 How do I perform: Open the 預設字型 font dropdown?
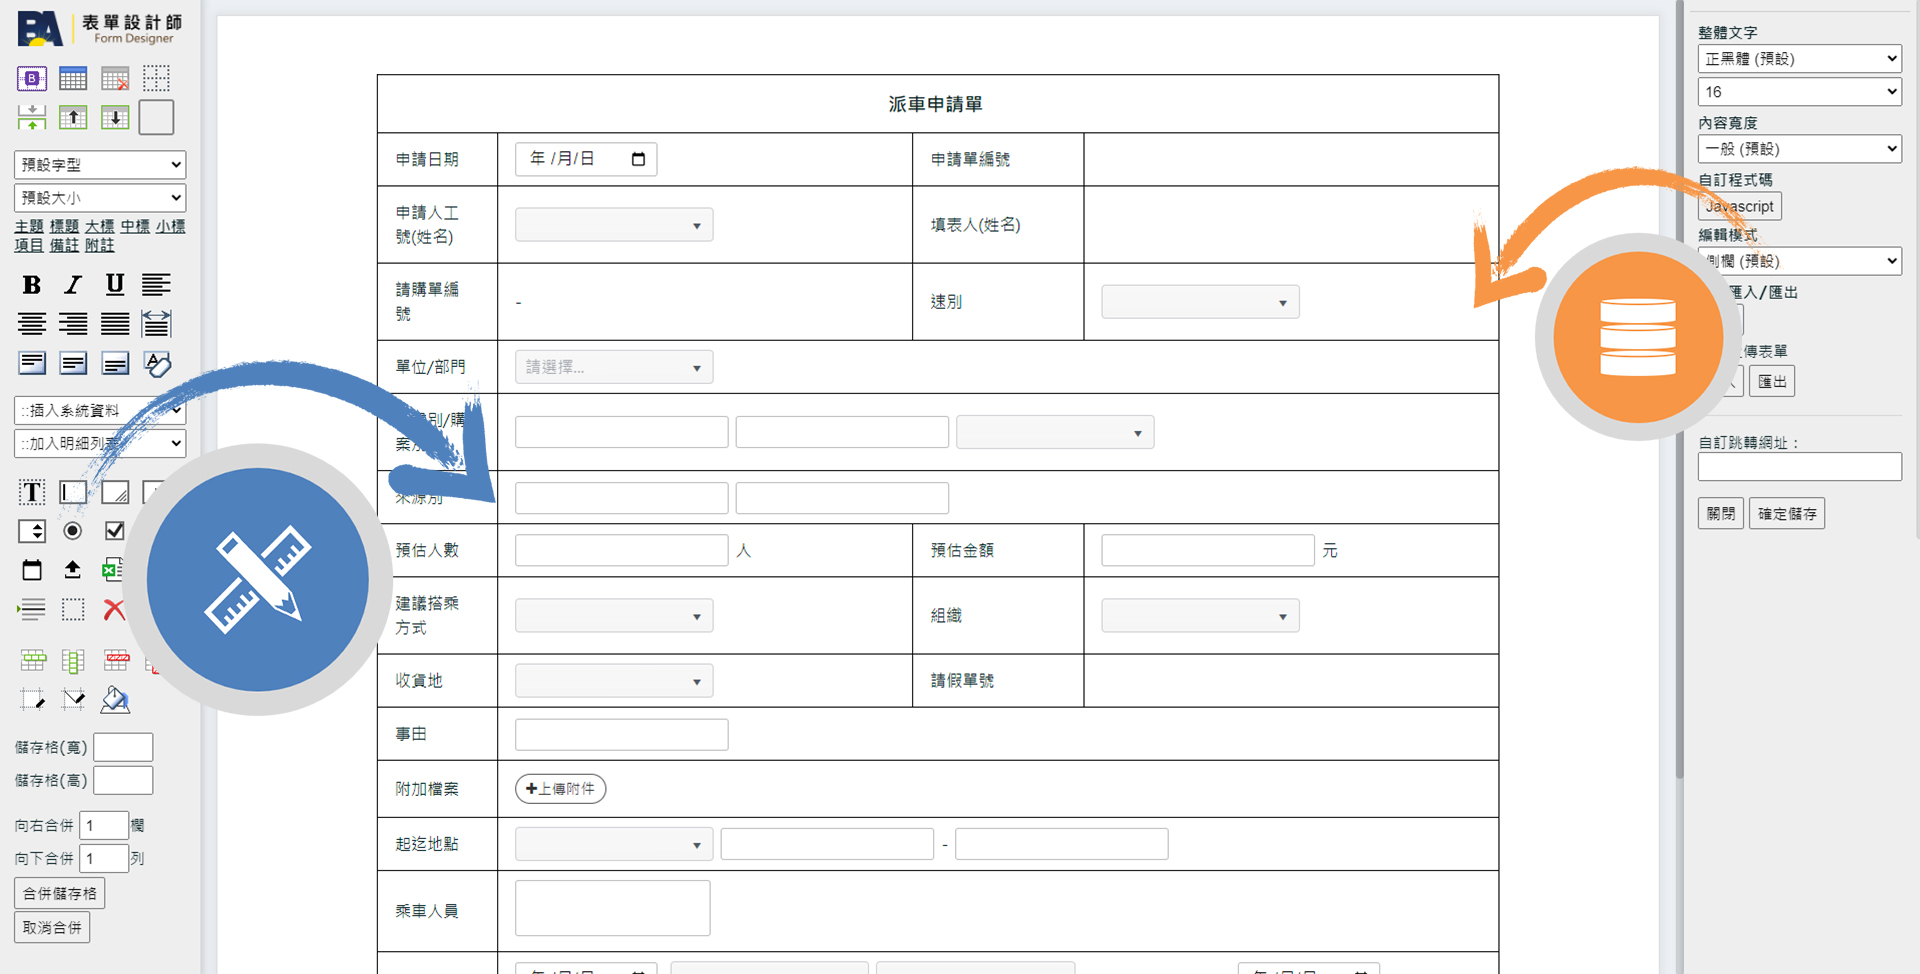(x=100, y=165)
